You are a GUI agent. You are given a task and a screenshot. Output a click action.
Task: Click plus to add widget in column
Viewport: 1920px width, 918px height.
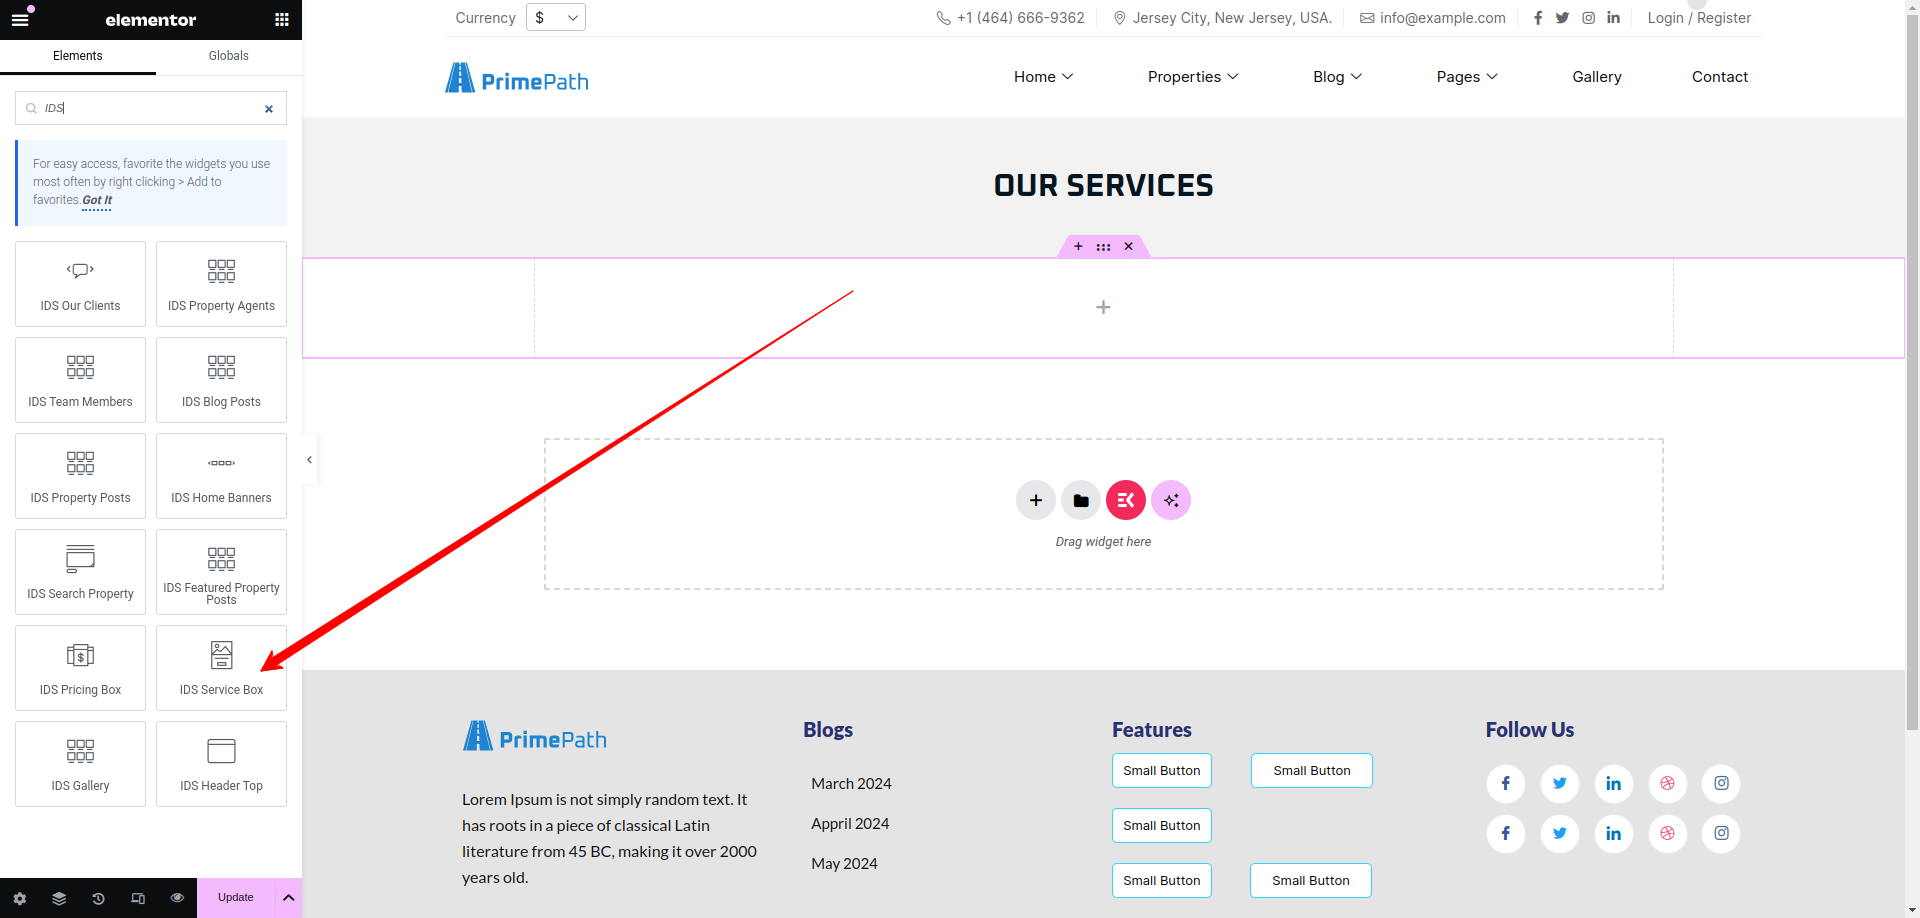[1103, 307]
